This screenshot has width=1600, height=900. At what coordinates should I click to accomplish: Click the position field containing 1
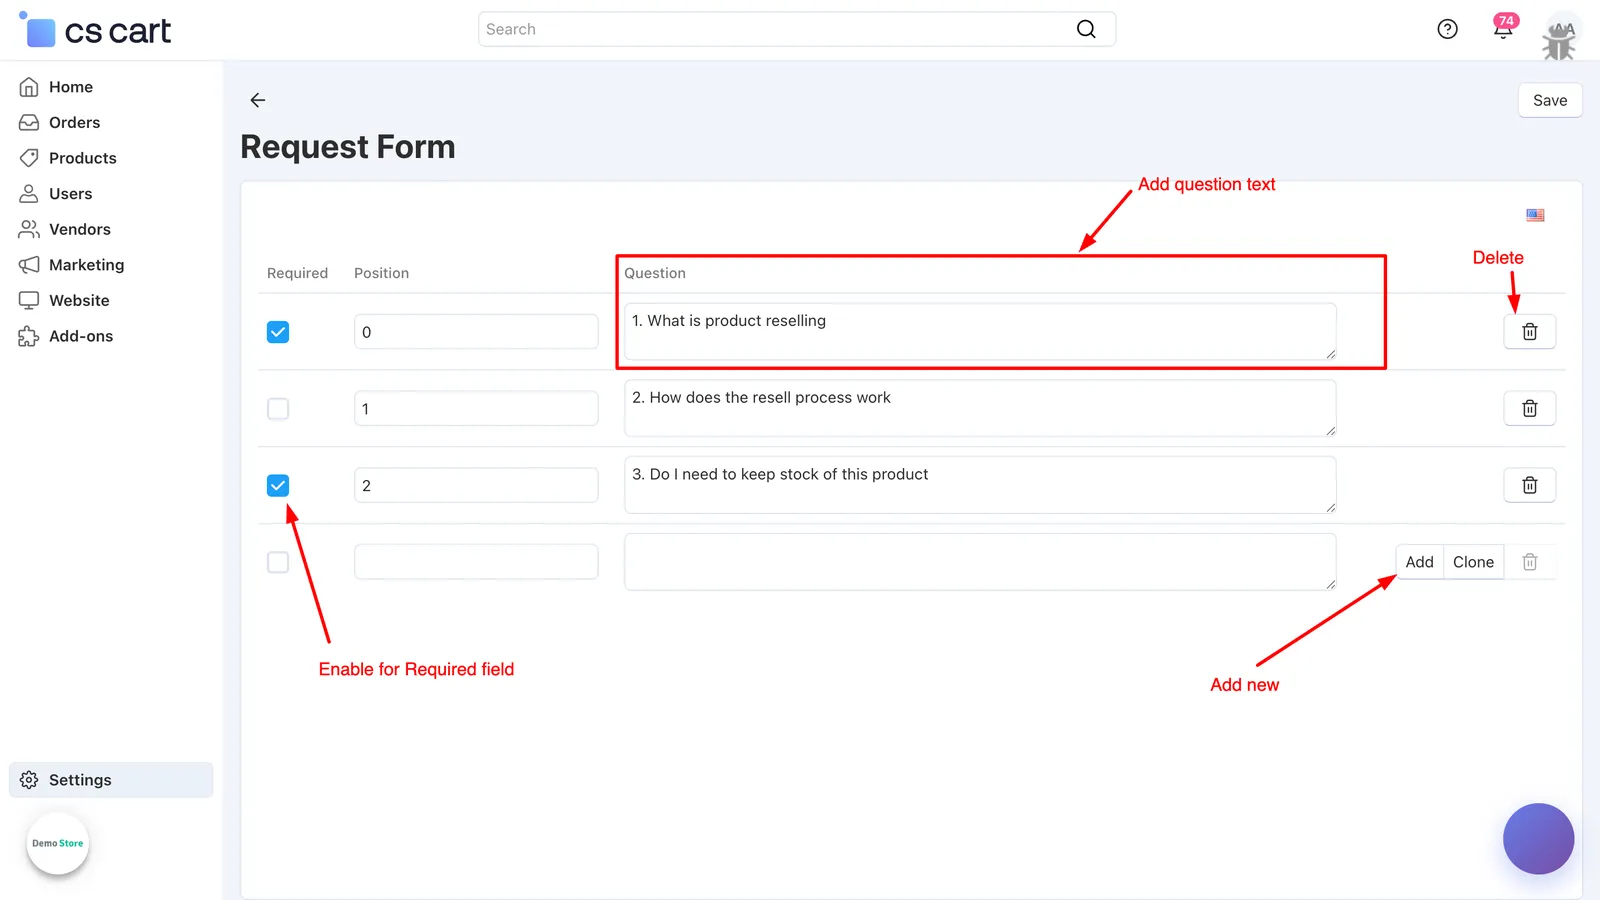476,409
